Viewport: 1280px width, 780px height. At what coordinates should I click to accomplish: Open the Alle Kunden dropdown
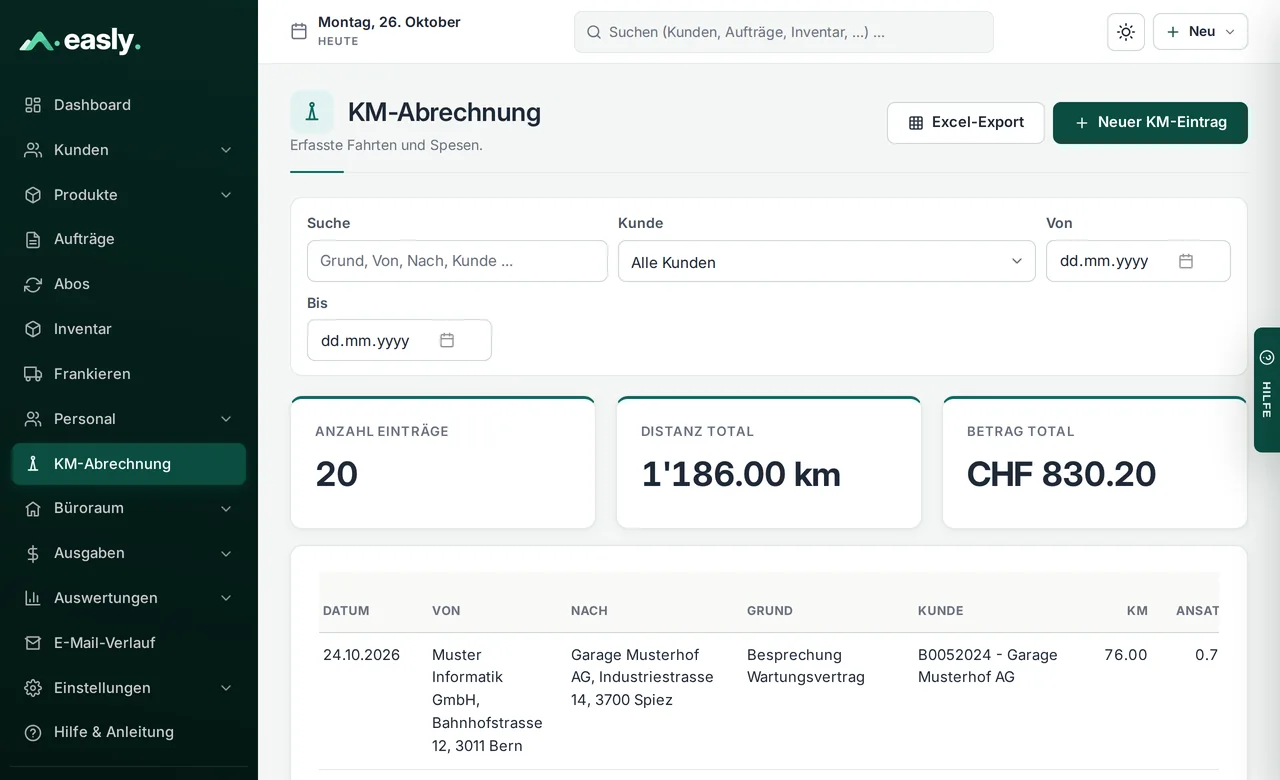tap(827, 261)
